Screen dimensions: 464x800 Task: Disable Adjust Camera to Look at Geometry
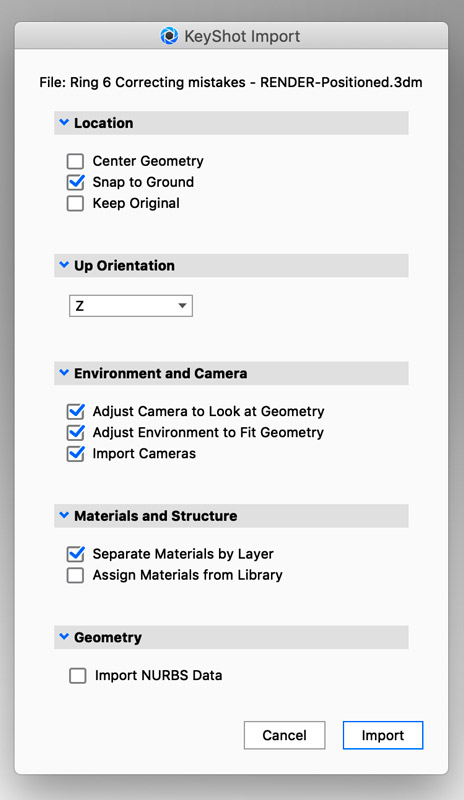[76, 411]
